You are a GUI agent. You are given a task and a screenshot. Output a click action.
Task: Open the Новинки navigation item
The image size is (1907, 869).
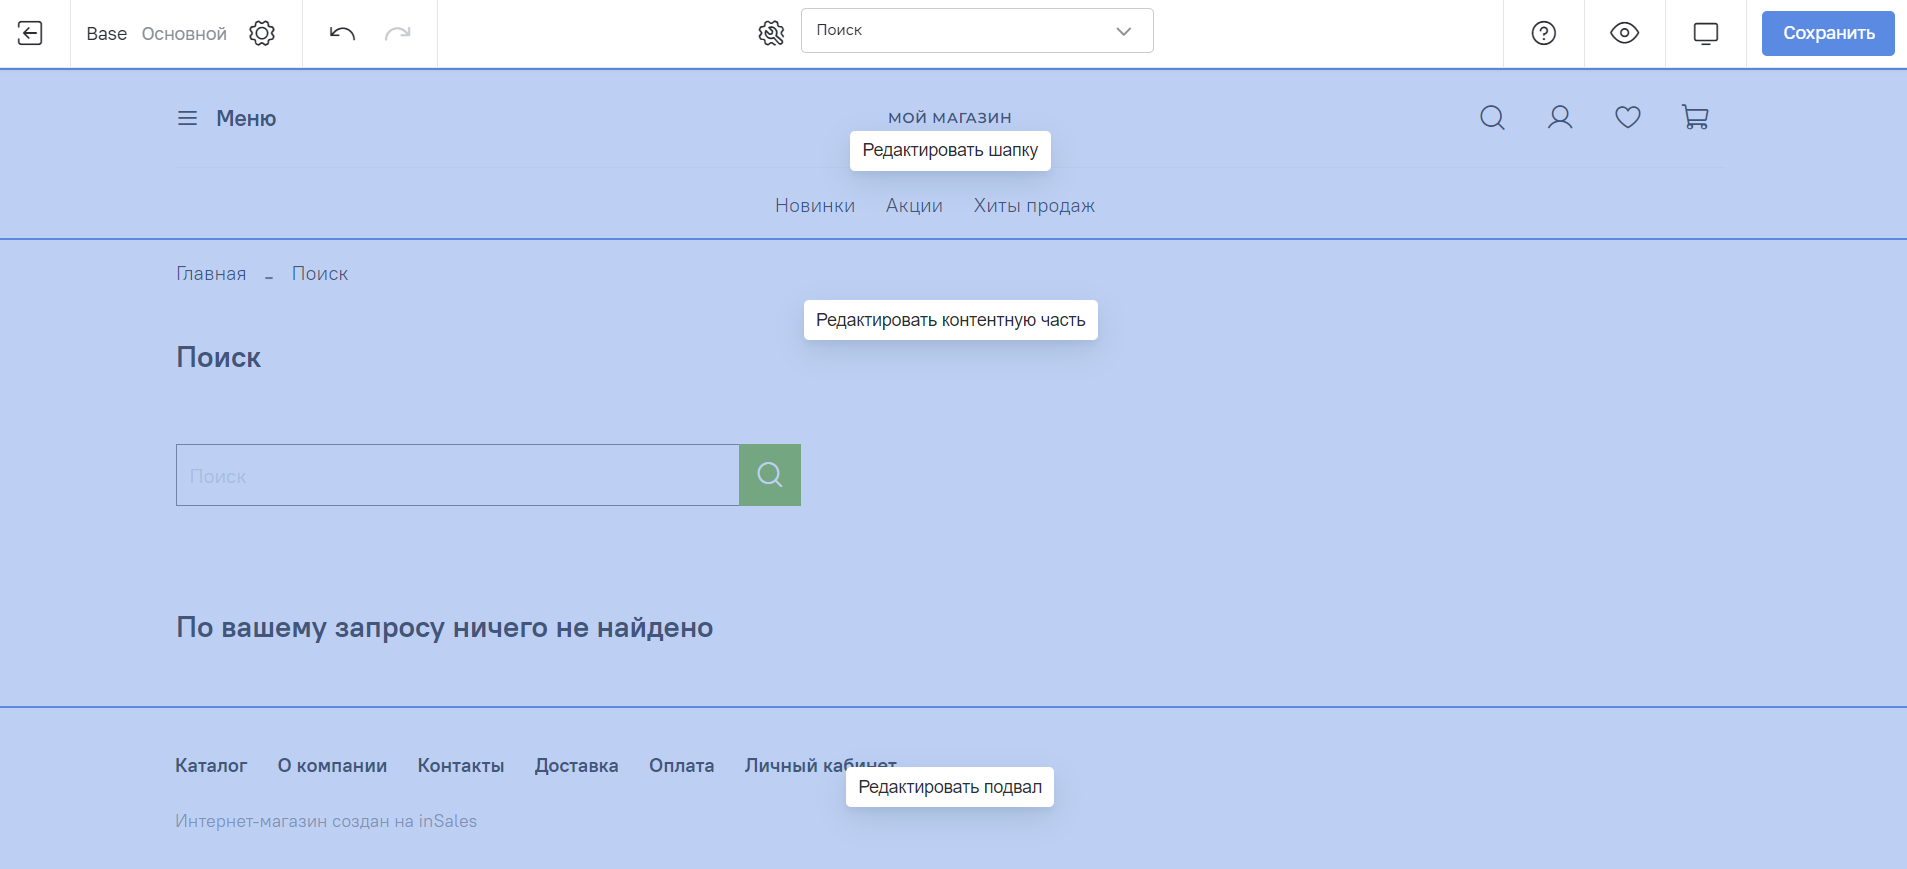[x=815, y=205]
